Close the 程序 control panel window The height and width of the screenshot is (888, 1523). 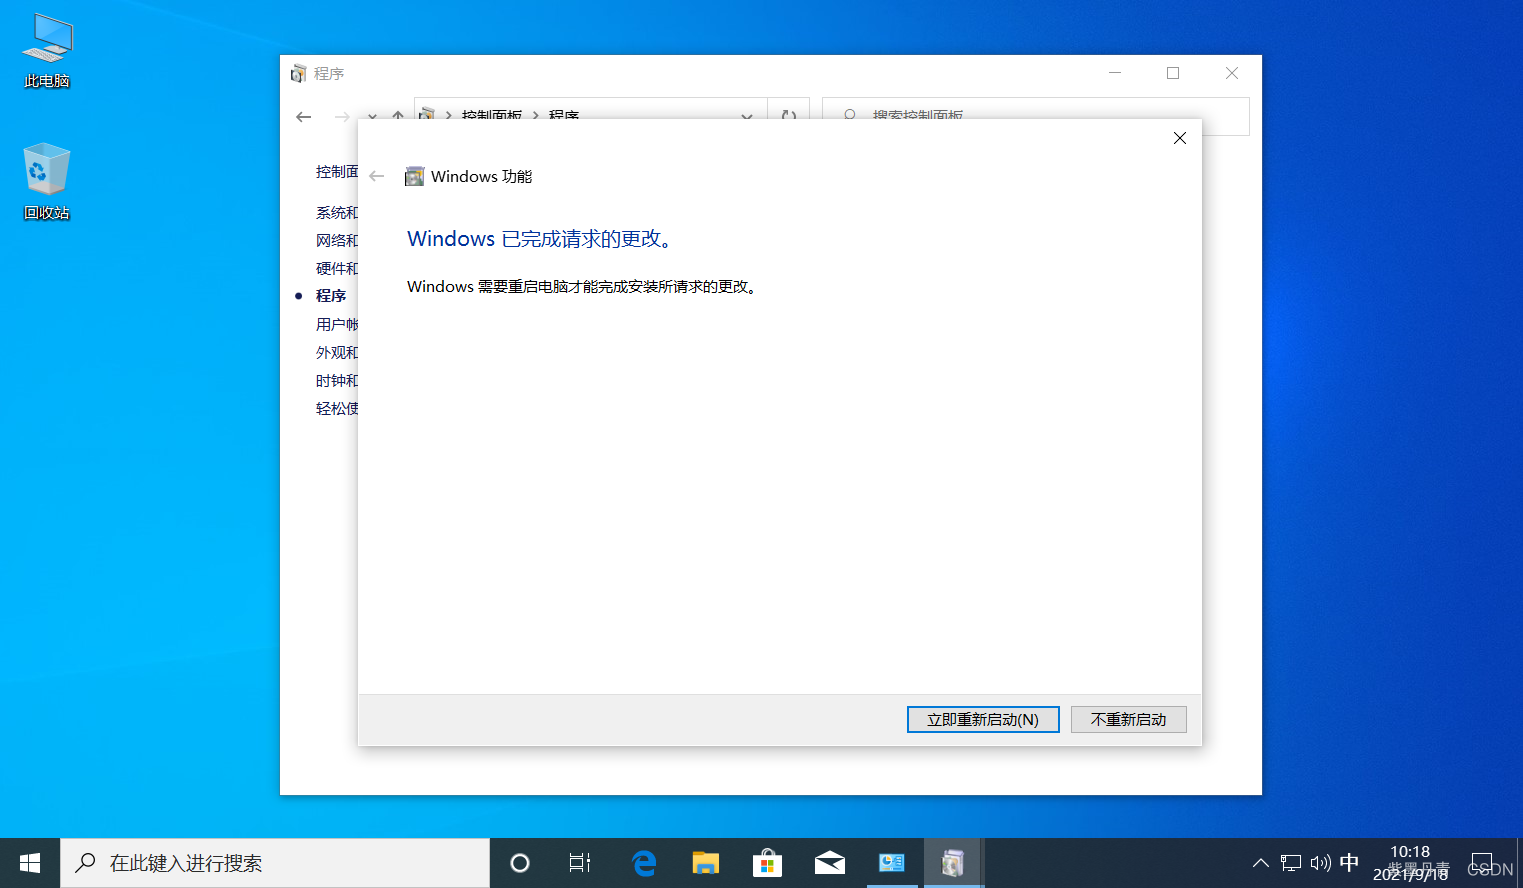pyautogui.click(x=1232, y=73)
